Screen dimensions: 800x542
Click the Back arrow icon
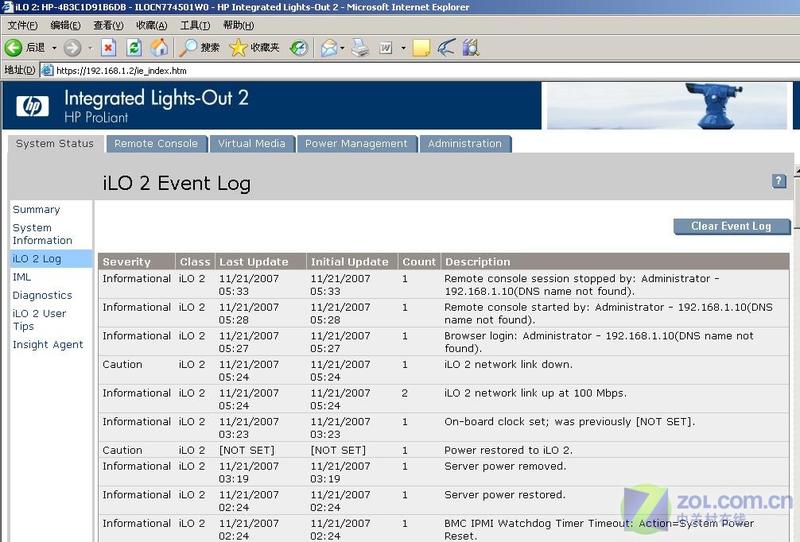13,48
